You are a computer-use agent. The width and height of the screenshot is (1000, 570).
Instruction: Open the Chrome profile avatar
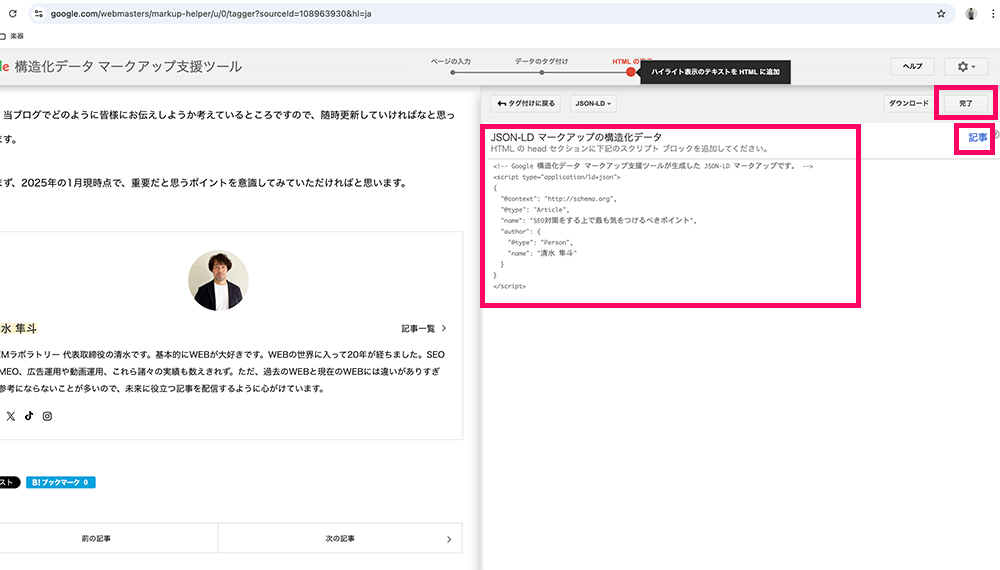click(x=971, y=13)
